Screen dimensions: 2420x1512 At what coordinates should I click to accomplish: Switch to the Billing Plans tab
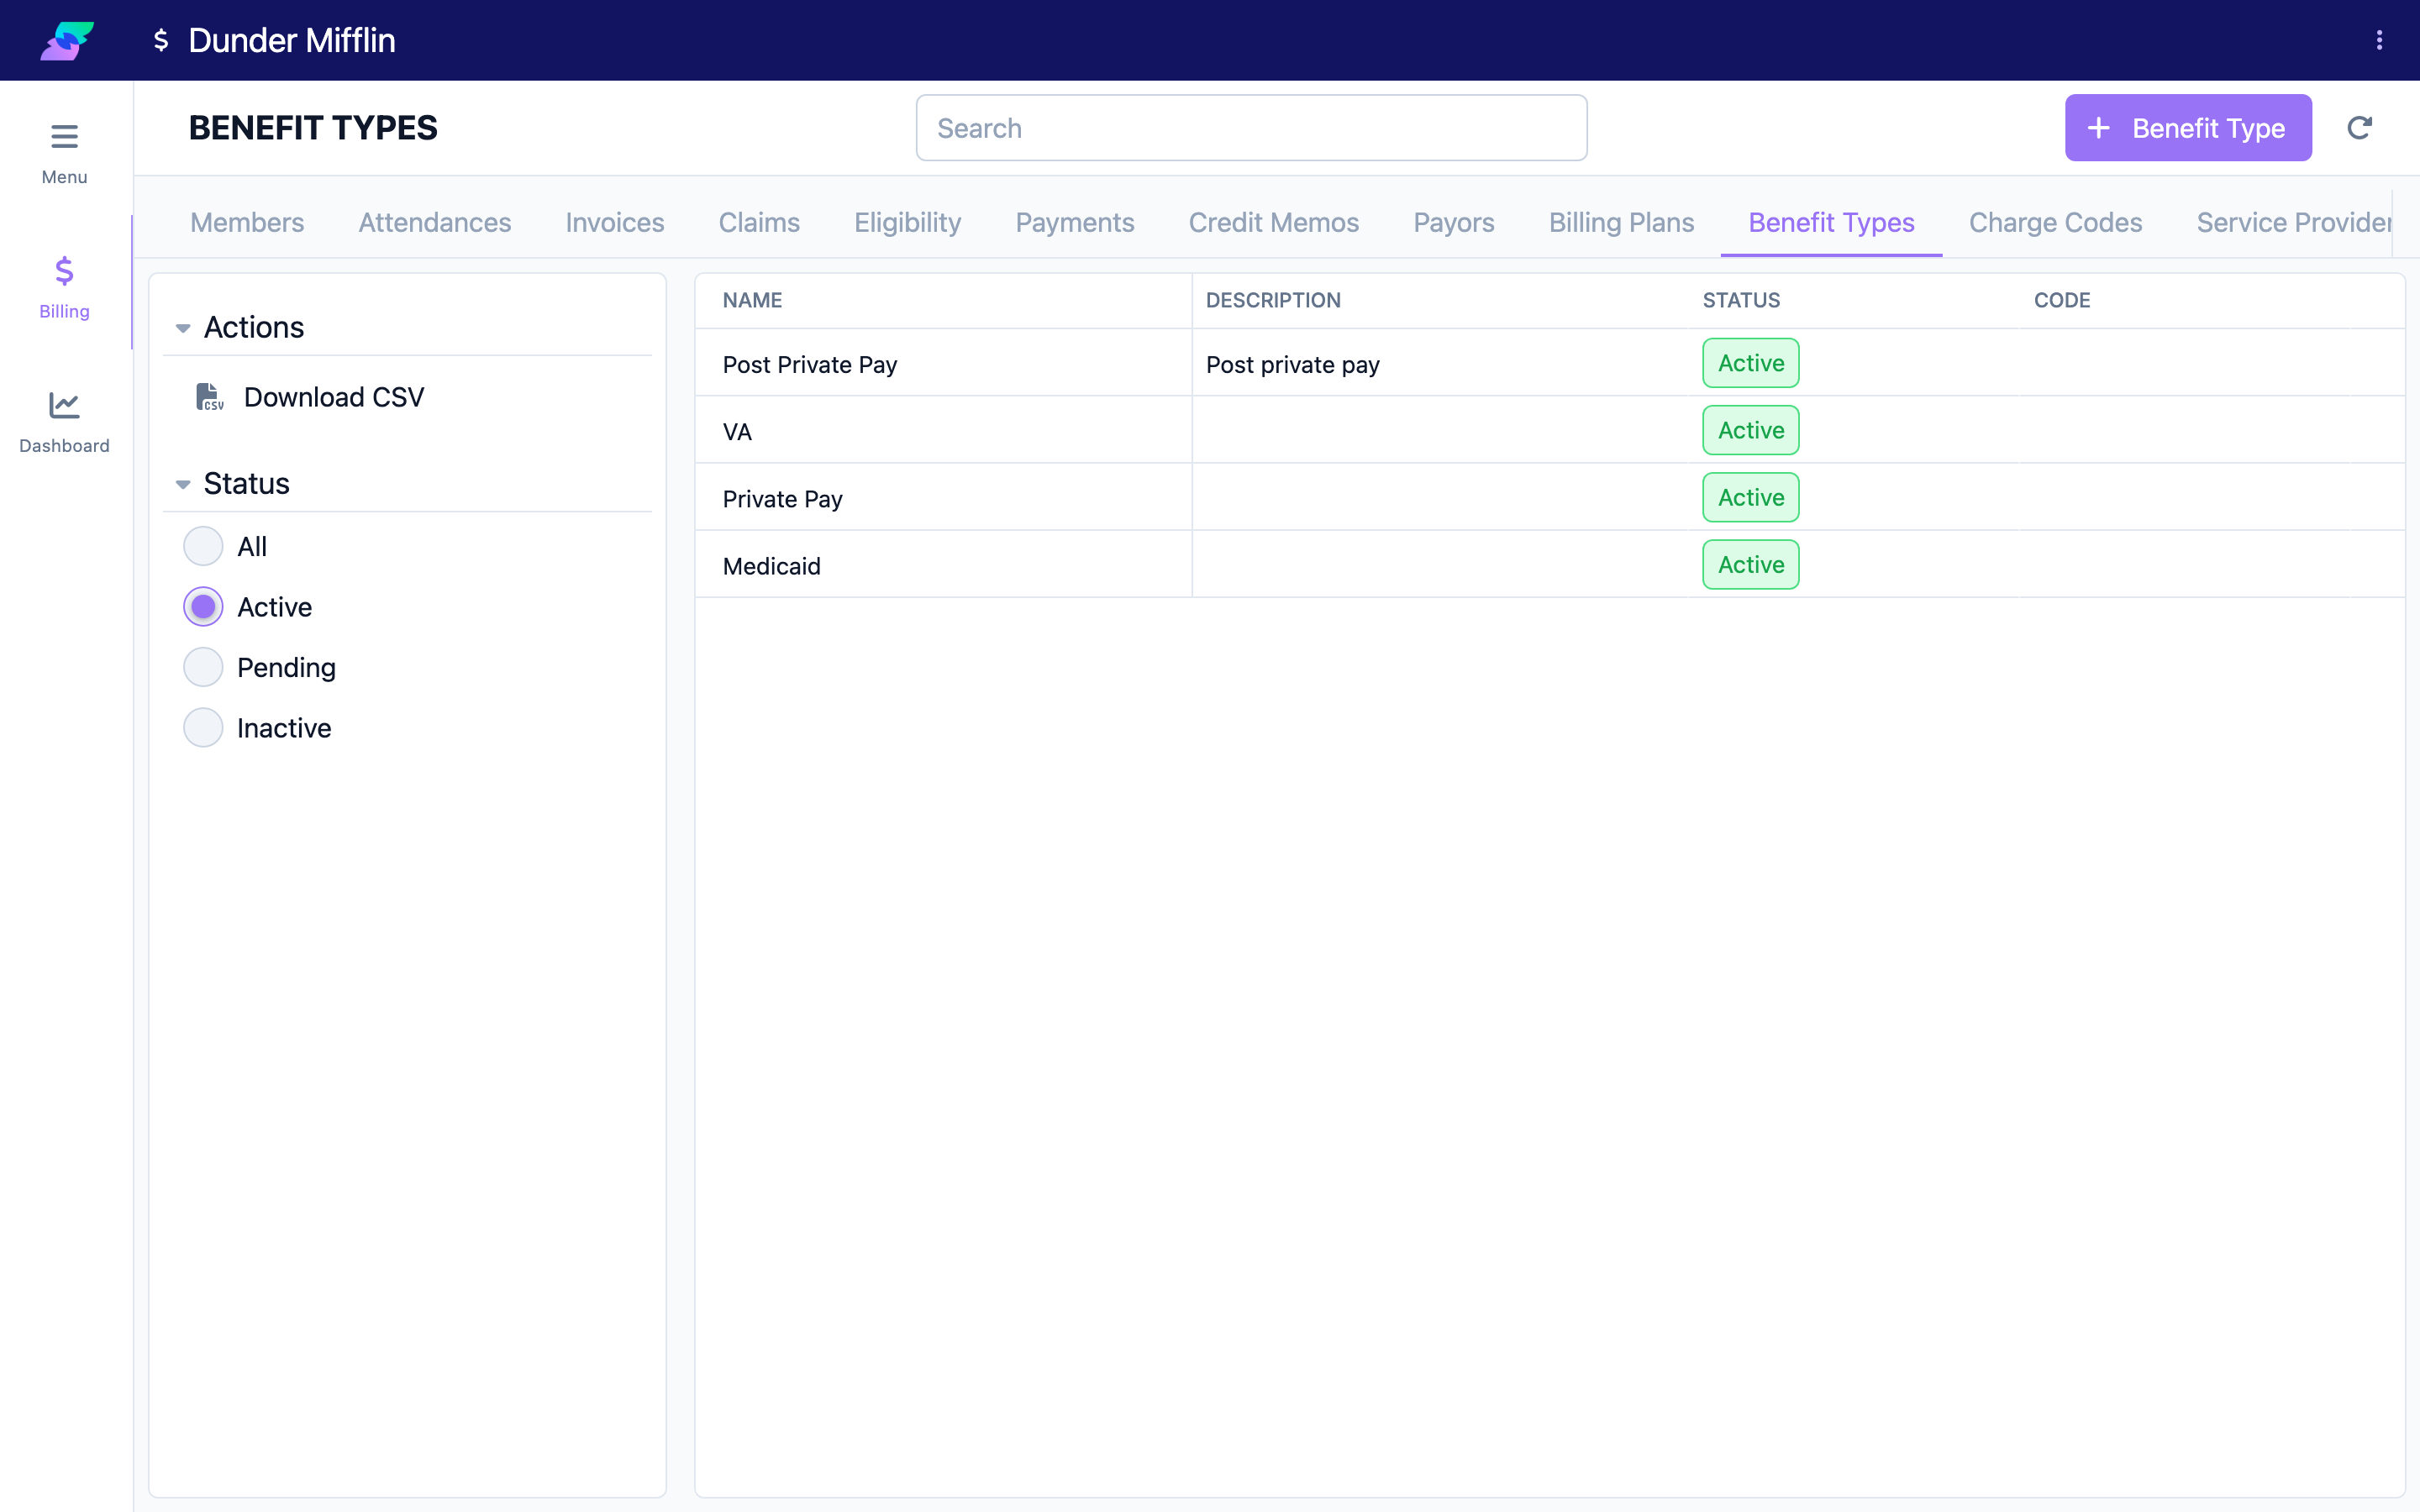[x=1621, y=222]
